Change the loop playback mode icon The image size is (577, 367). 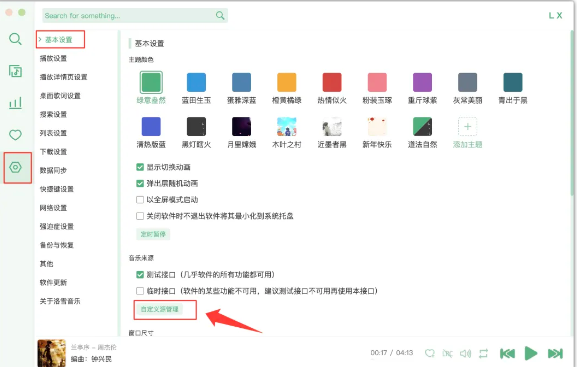pos(484,353)
